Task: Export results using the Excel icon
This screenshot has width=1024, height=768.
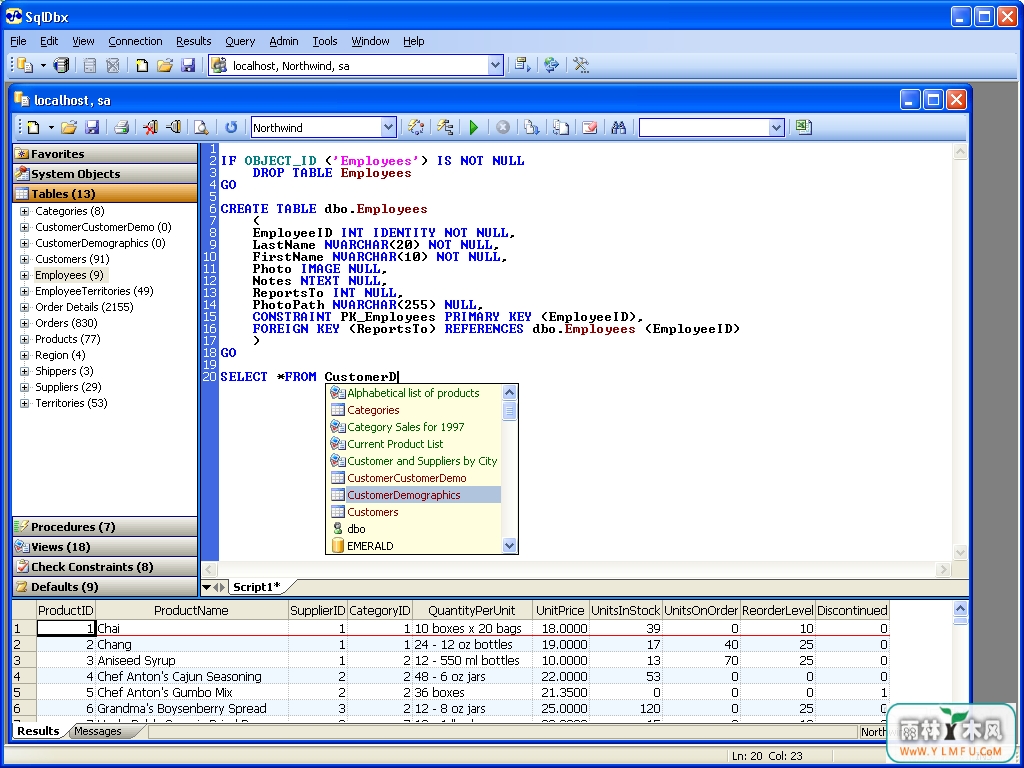Action: click(804, 127)
